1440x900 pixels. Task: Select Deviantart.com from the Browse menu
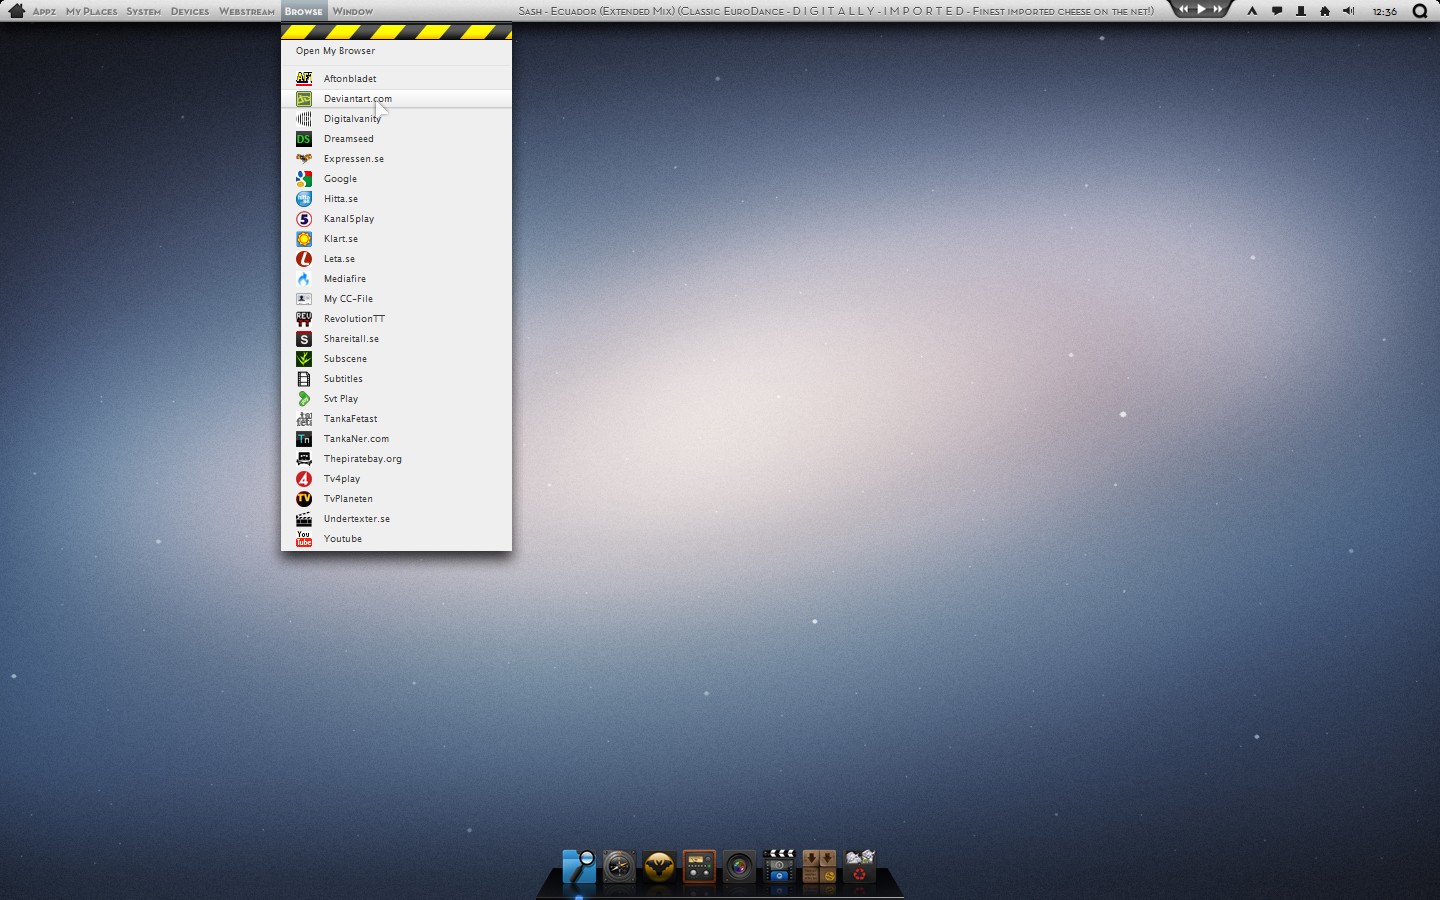click(x=396, y=99)
